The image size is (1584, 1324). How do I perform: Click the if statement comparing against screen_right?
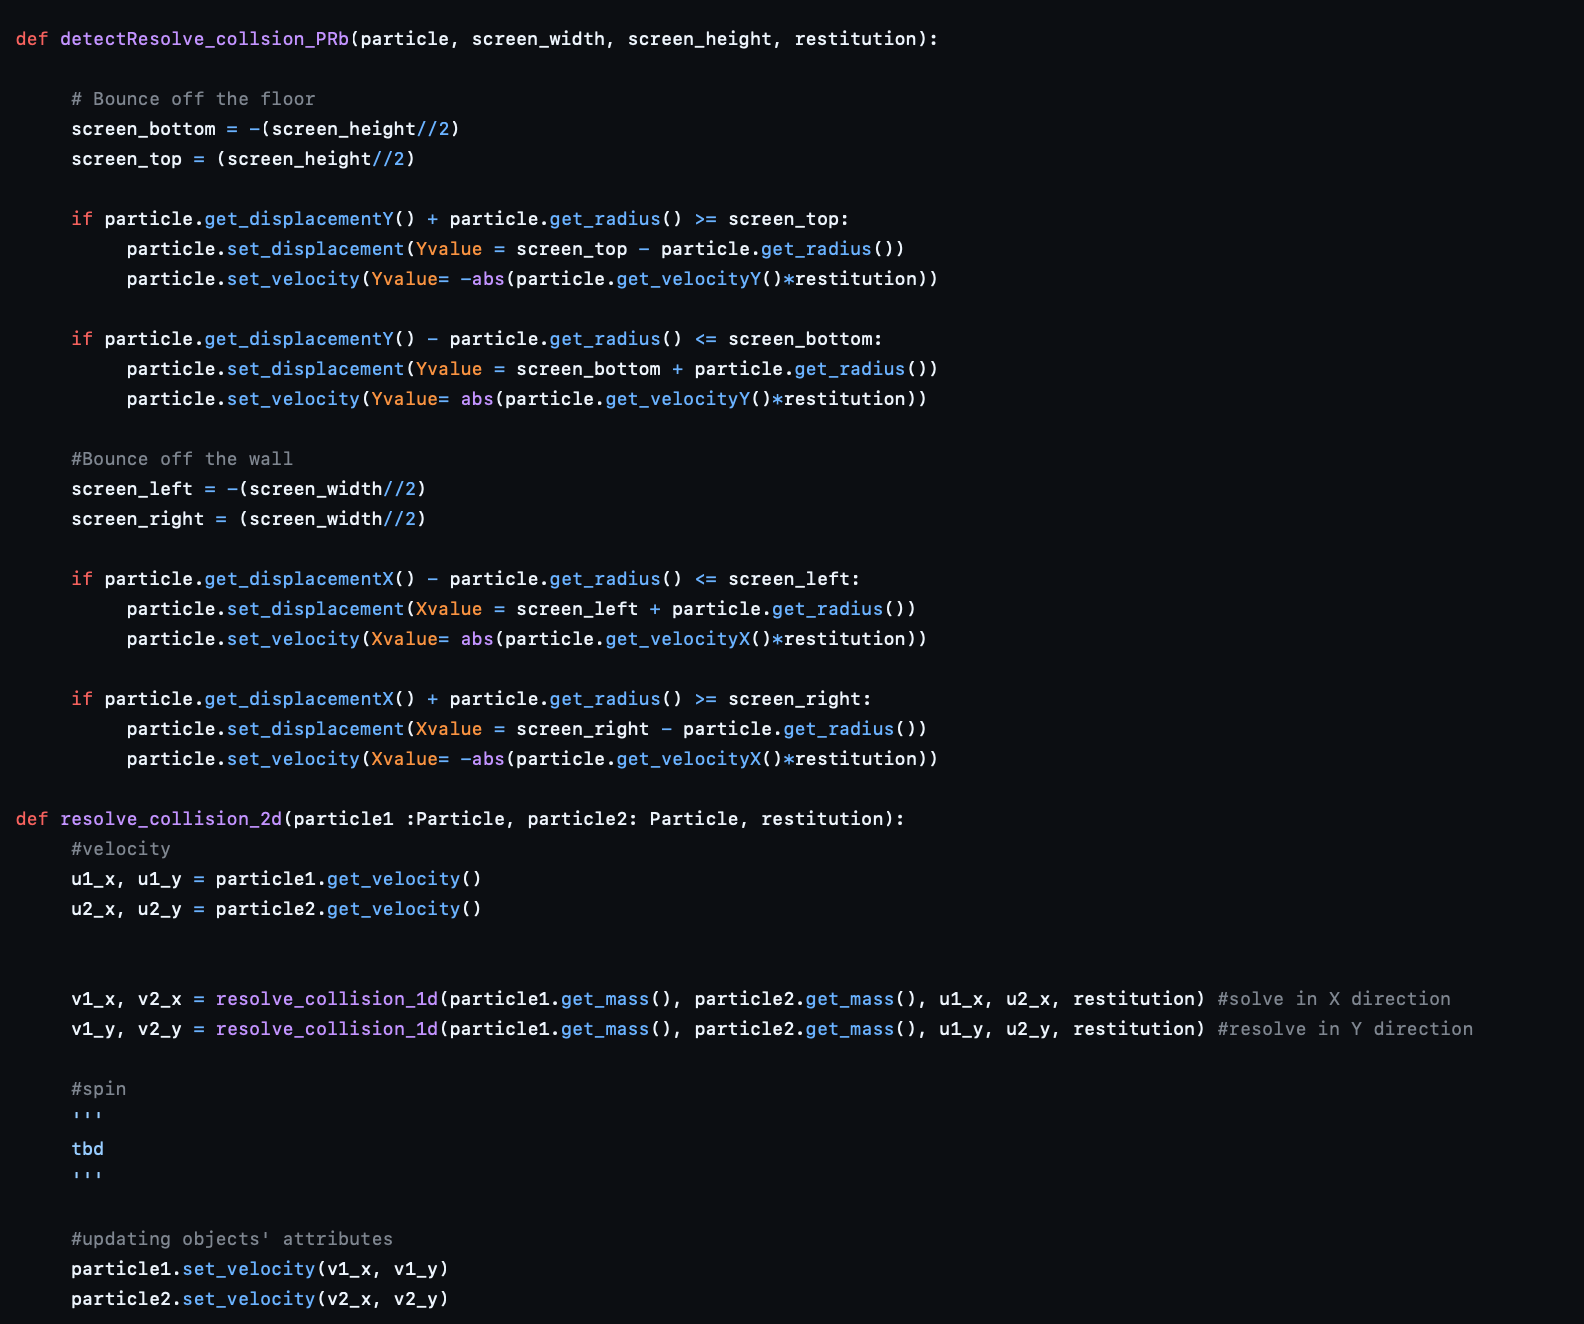(x=471, y=699)
